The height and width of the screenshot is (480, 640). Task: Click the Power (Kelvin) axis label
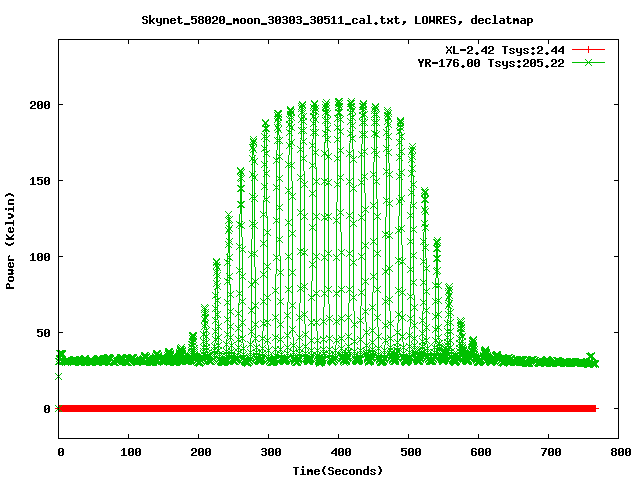pyautogui.click(x=10, y=241)
